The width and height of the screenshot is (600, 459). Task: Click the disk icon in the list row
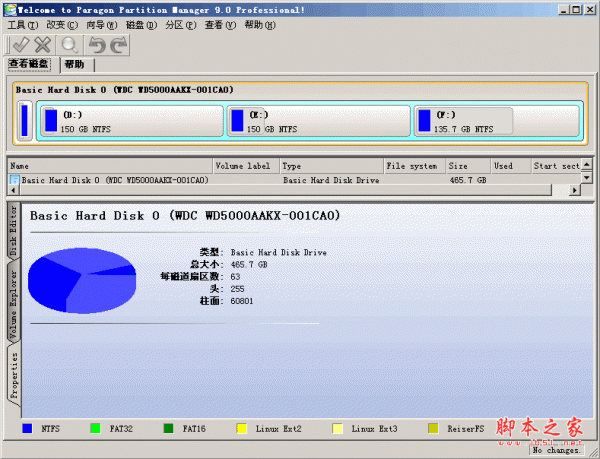click(x=15, y=180)
